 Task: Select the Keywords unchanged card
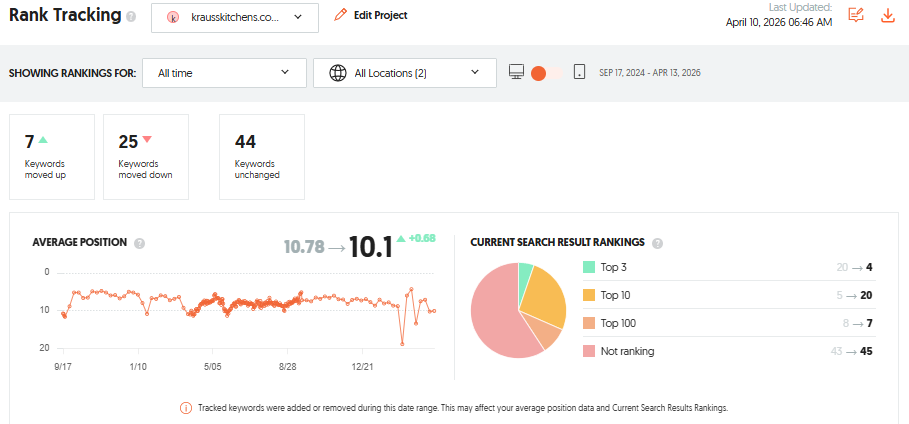(x=261, y=157)
